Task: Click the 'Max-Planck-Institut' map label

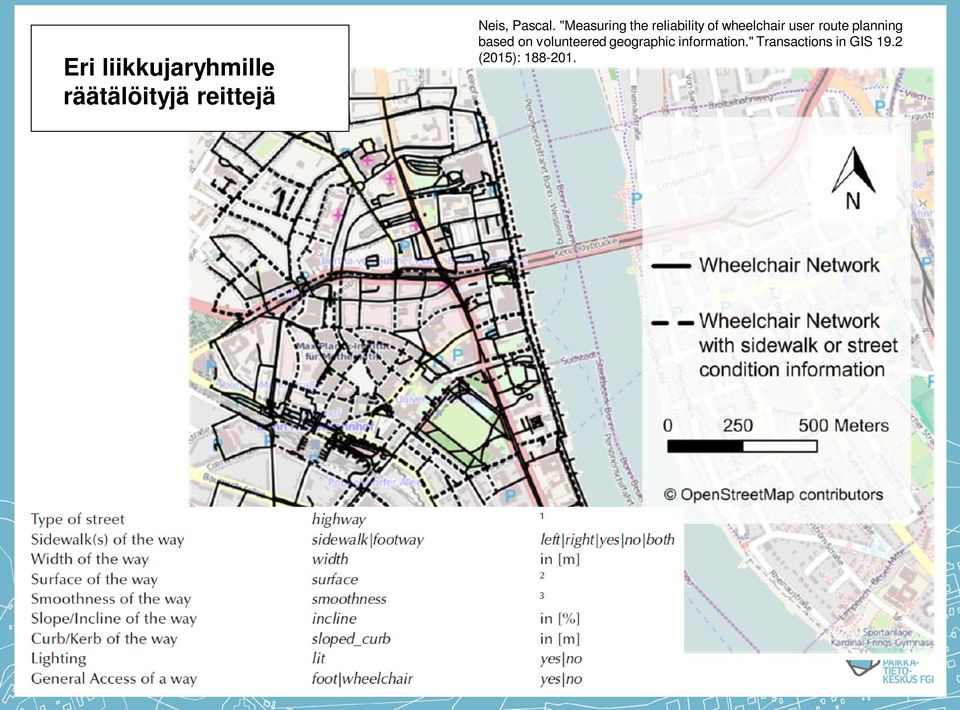Action: [x=342, y=351]
